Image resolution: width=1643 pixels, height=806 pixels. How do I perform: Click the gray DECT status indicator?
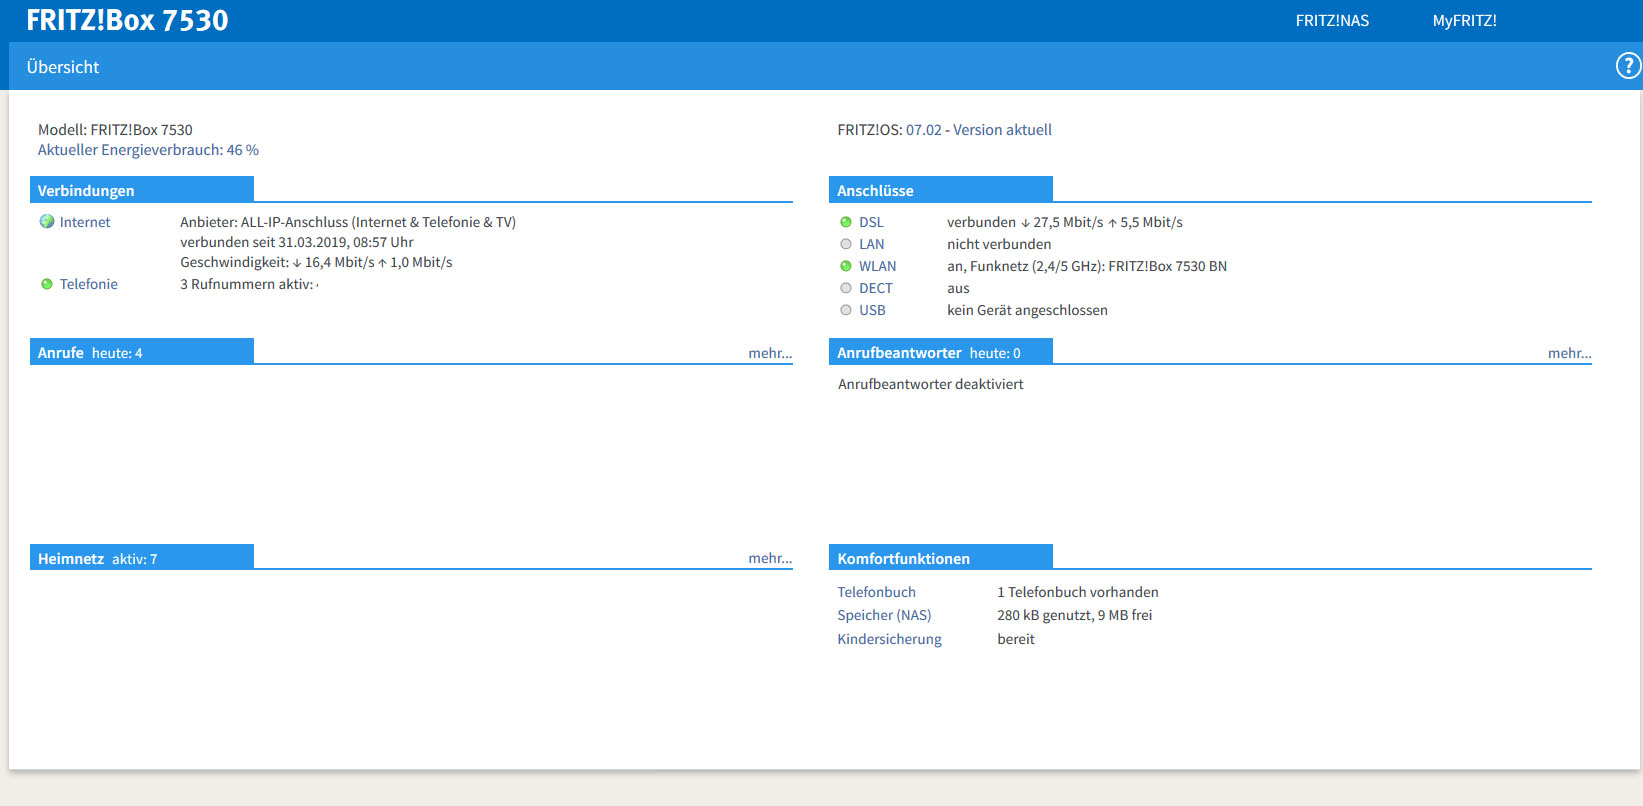846,288
